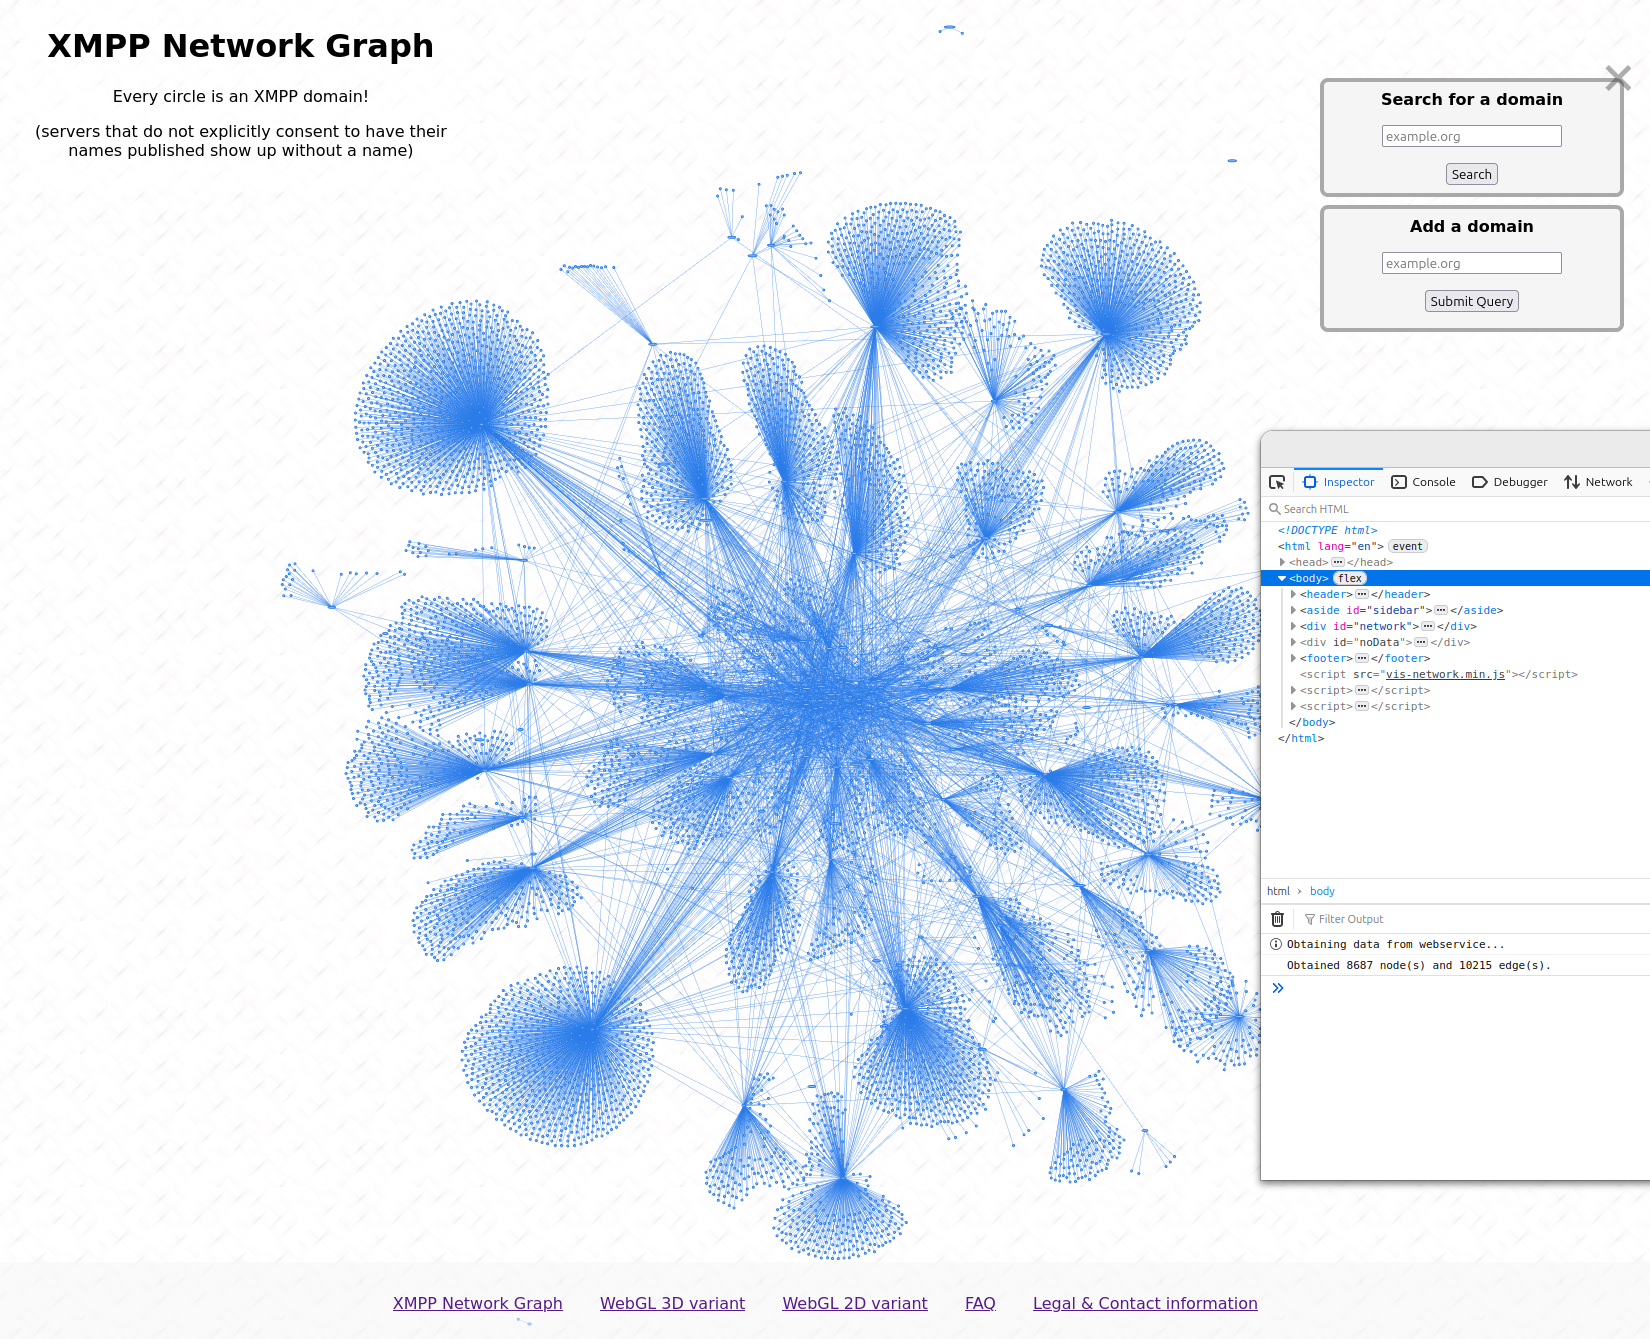Click the ellipsis badge in the aside sidebar node
The height and width of the screenshot is (1339, 1650).
(x=1441, y=610)
